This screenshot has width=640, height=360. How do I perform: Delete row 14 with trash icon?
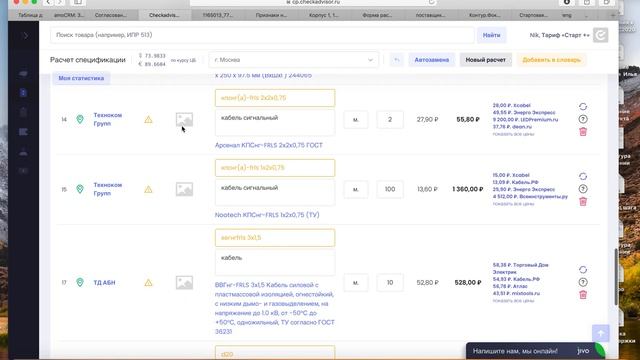coord(583,131)
